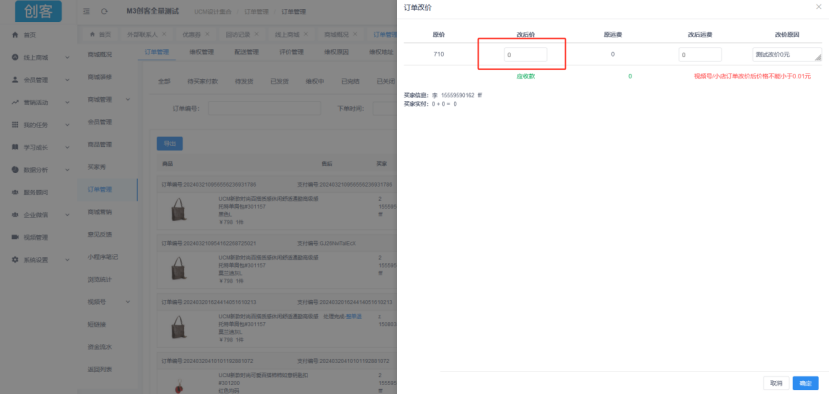Expand 商城管理 chevron in secondary menu
Image resolution: width=829 pixels, height=394 pixels.
coord(128,99)
